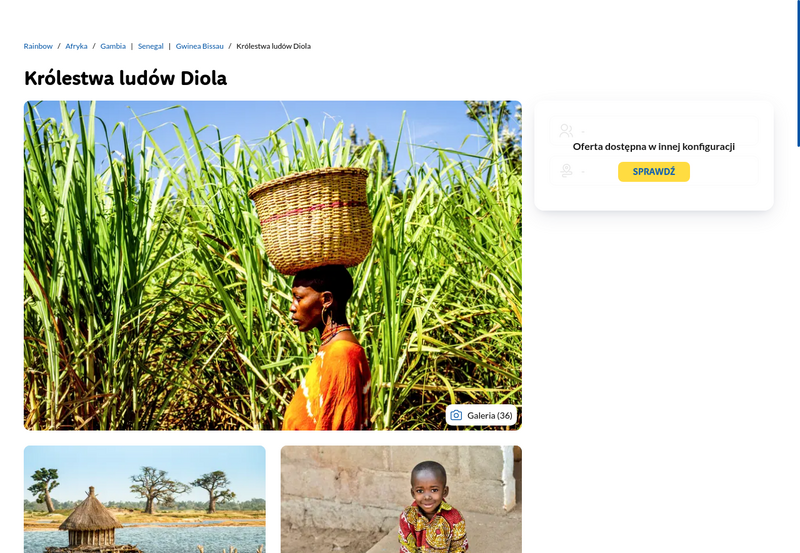
Task: Open the Gwinea Bissau breadcrumb link
Action: click(x=199, y=46)
